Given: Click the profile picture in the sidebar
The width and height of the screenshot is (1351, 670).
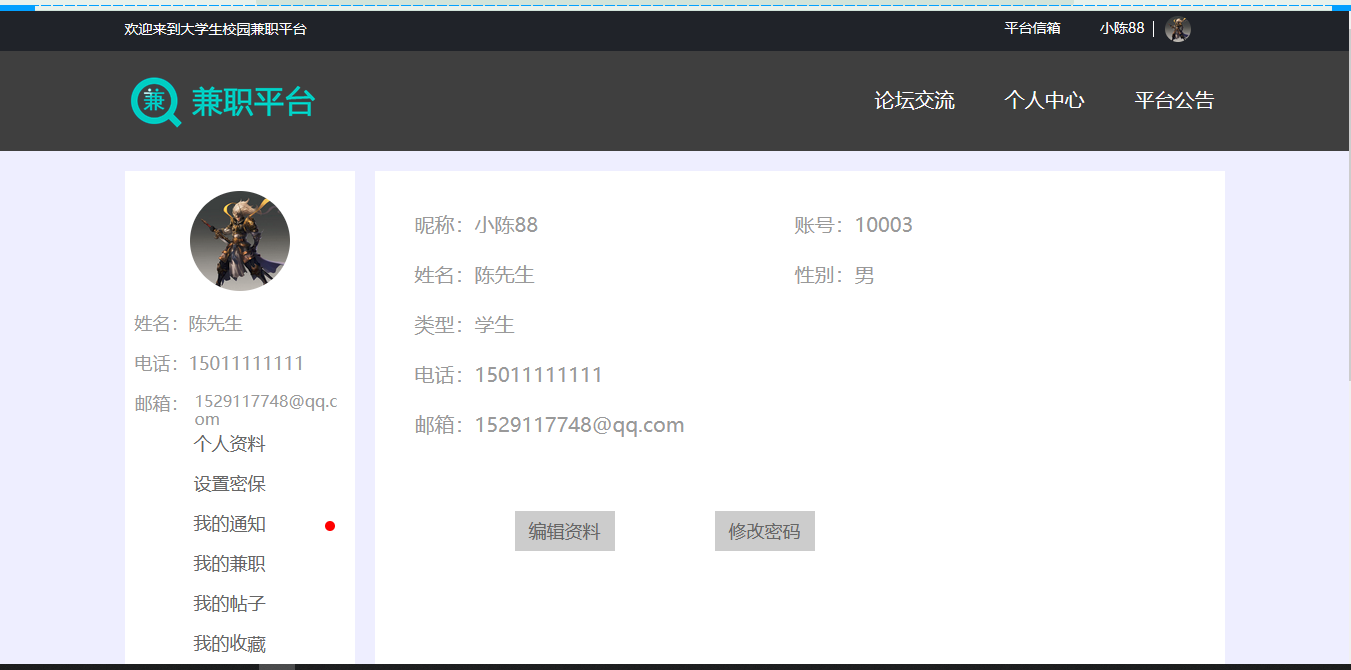Looking at the screenshot, I should 239,241.
